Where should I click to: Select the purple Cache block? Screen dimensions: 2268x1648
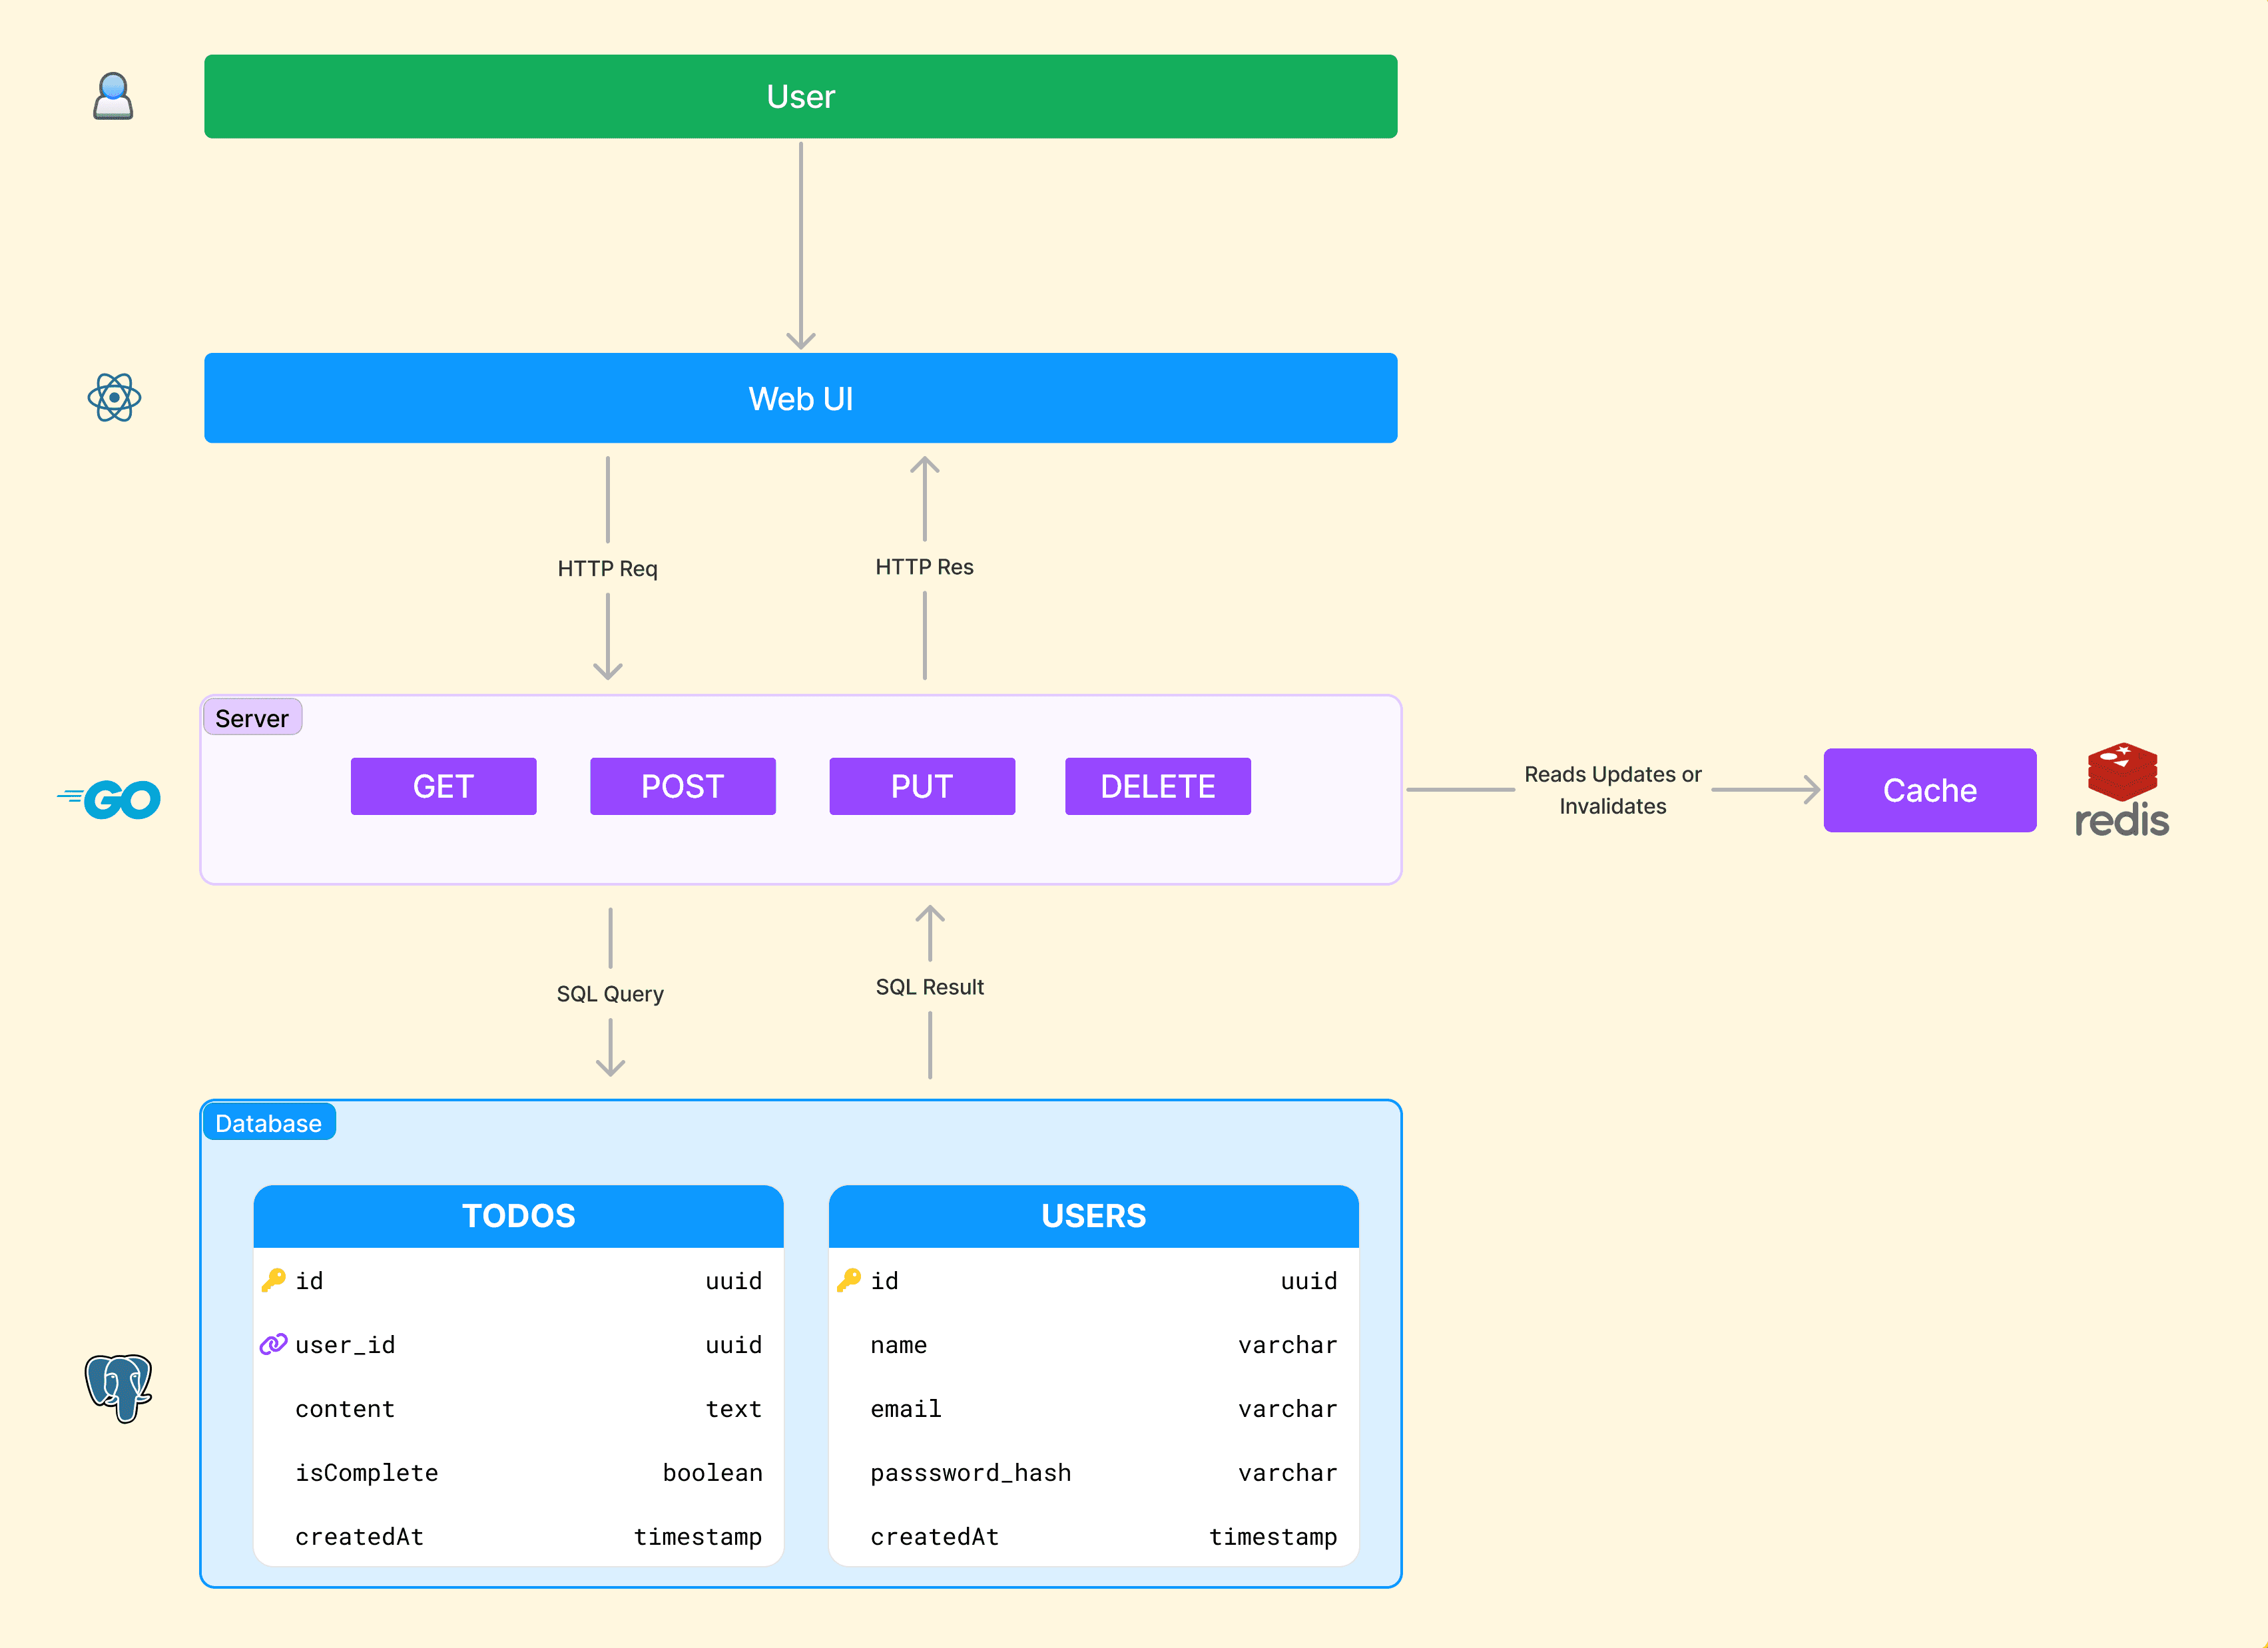tap(1930, 790)
